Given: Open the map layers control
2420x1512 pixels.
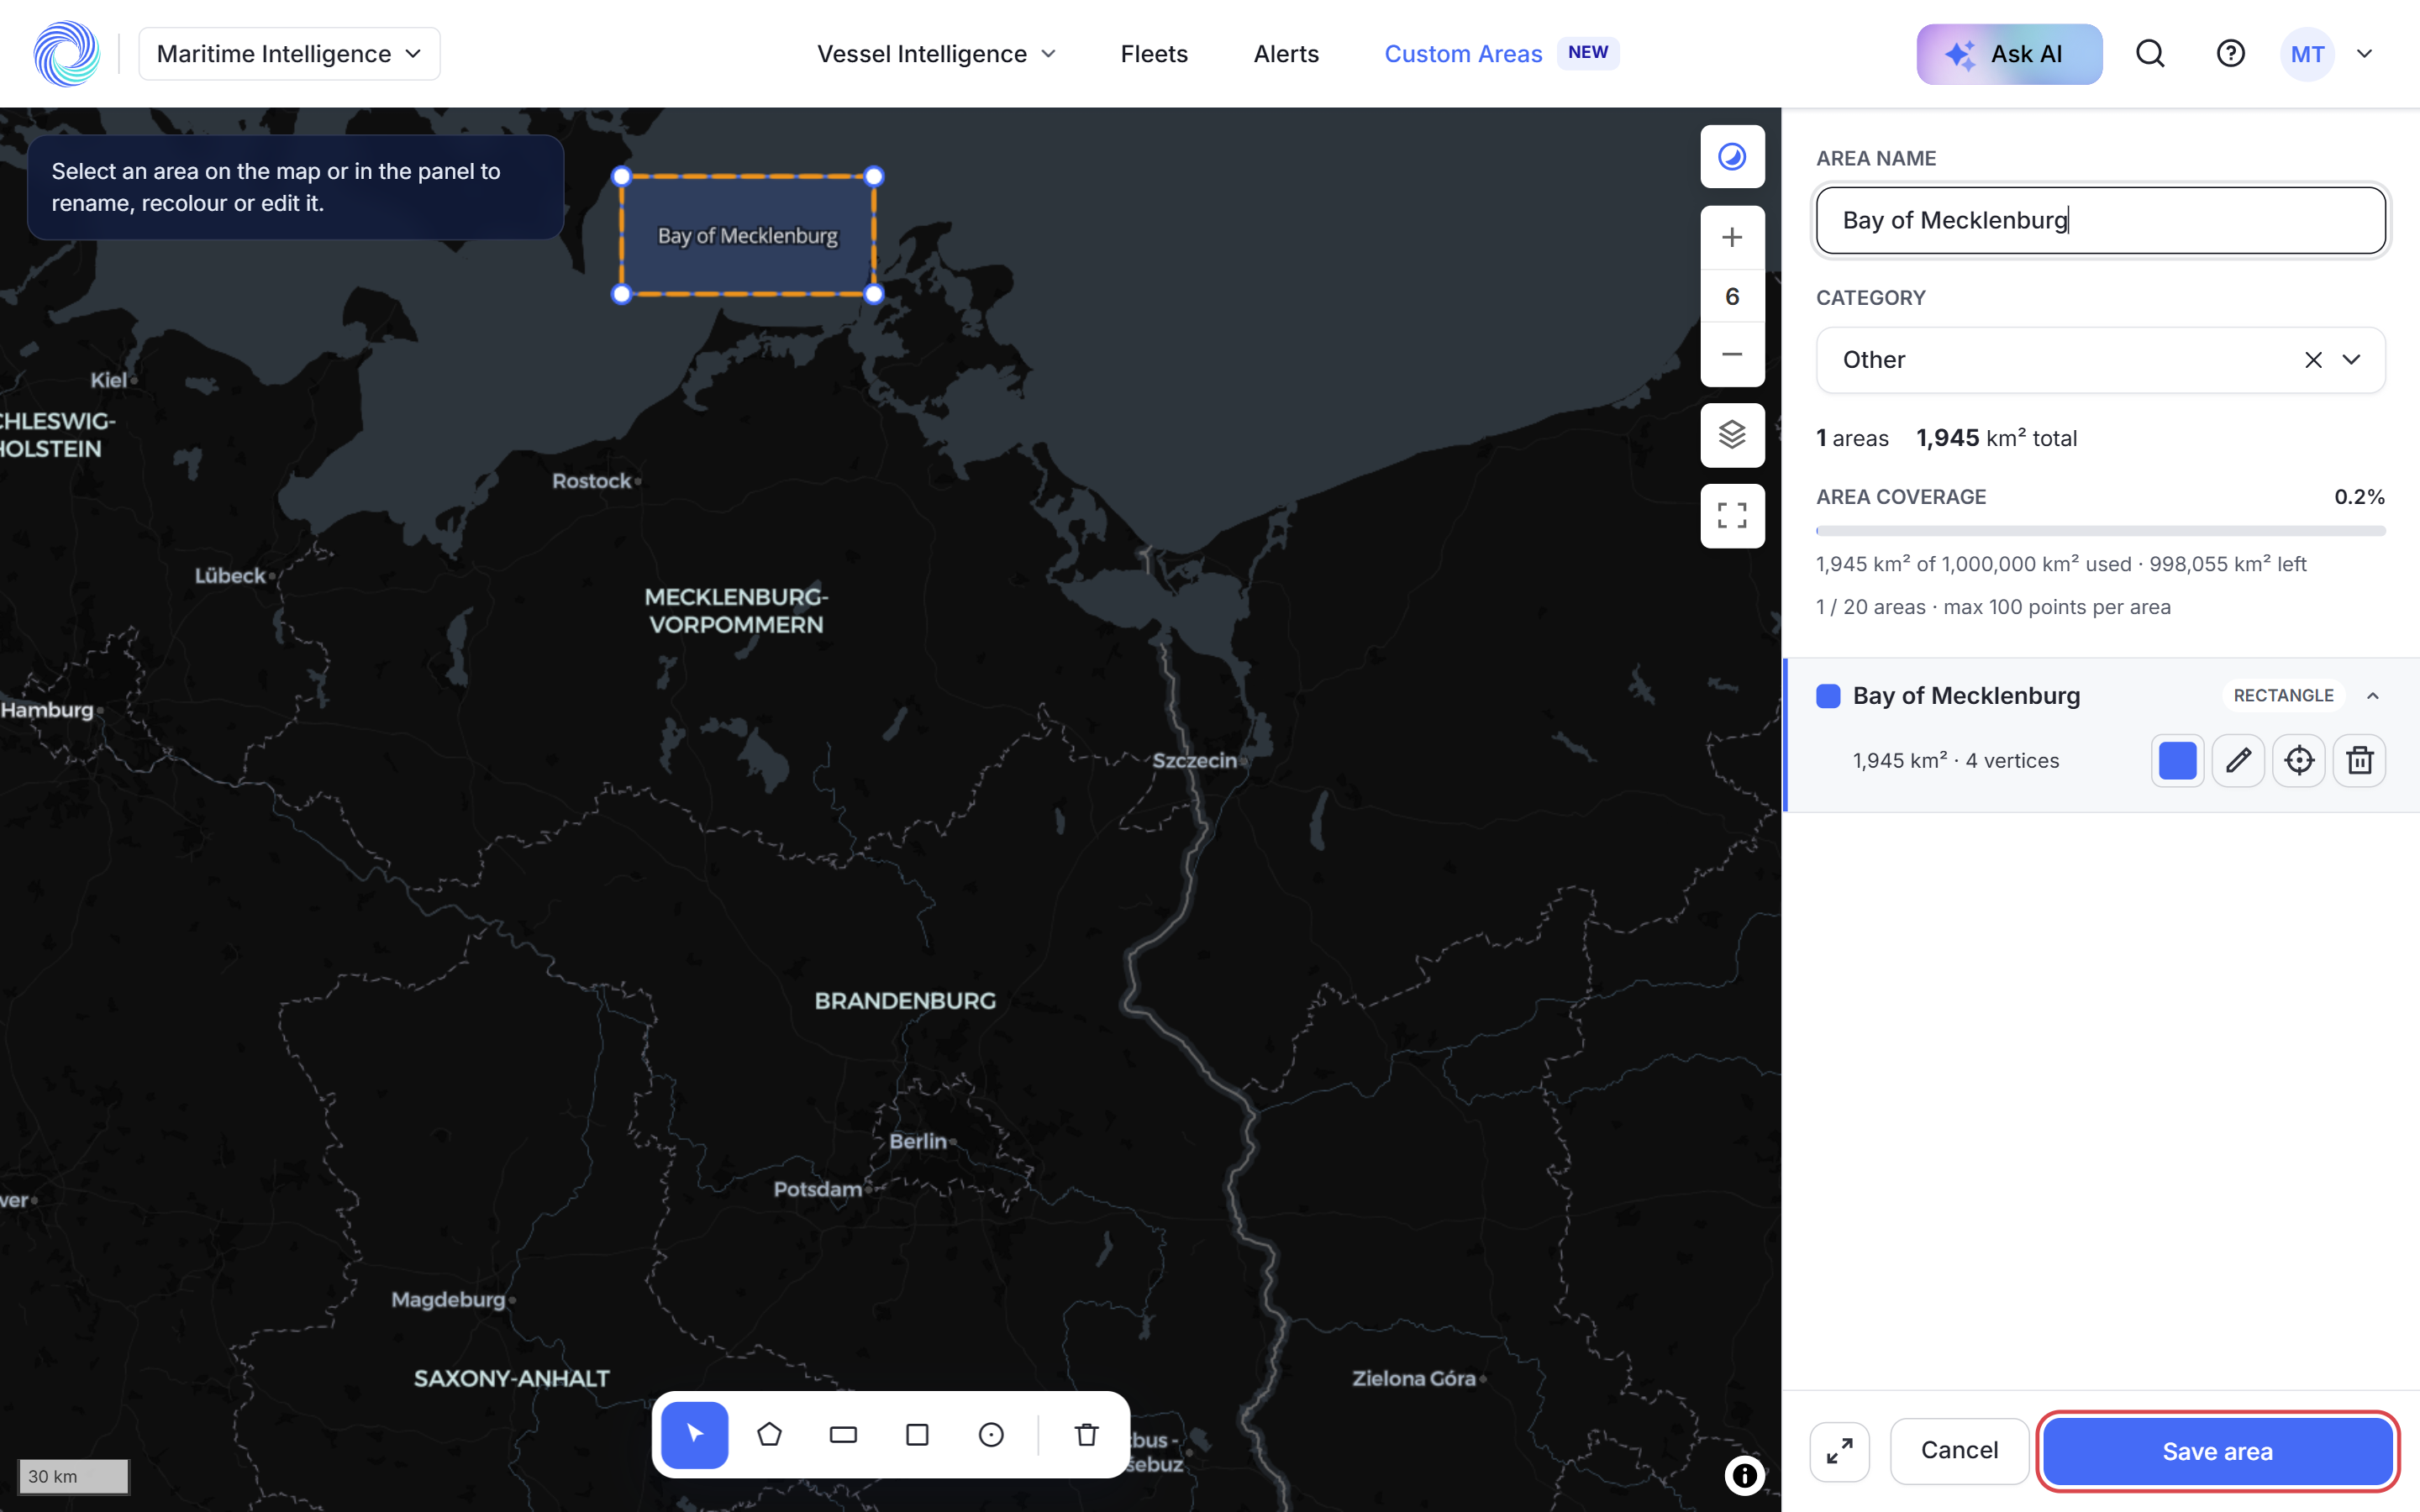Looking at the screenshot, I should point(1732,435).
